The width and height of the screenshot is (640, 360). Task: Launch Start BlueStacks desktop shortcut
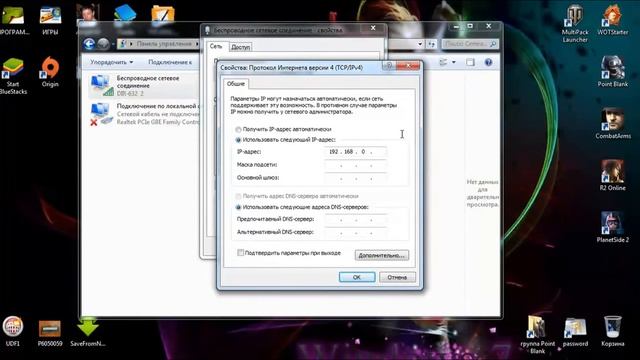pyautogui.click(x=13, y=76)
